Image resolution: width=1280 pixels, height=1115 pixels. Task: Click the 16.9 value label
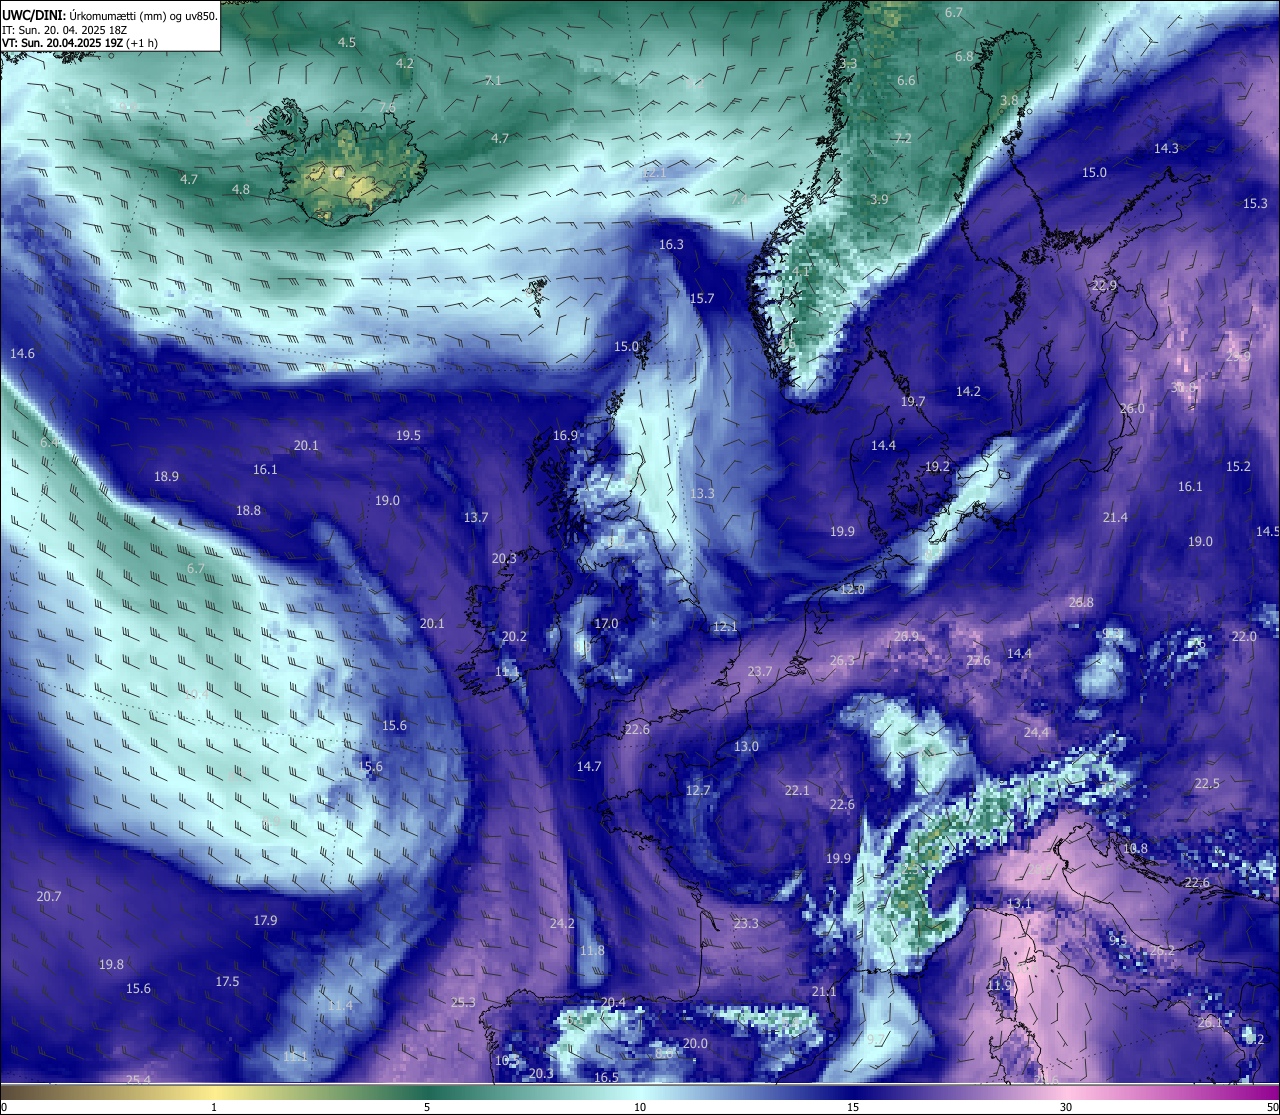click(x=565, y=435)
